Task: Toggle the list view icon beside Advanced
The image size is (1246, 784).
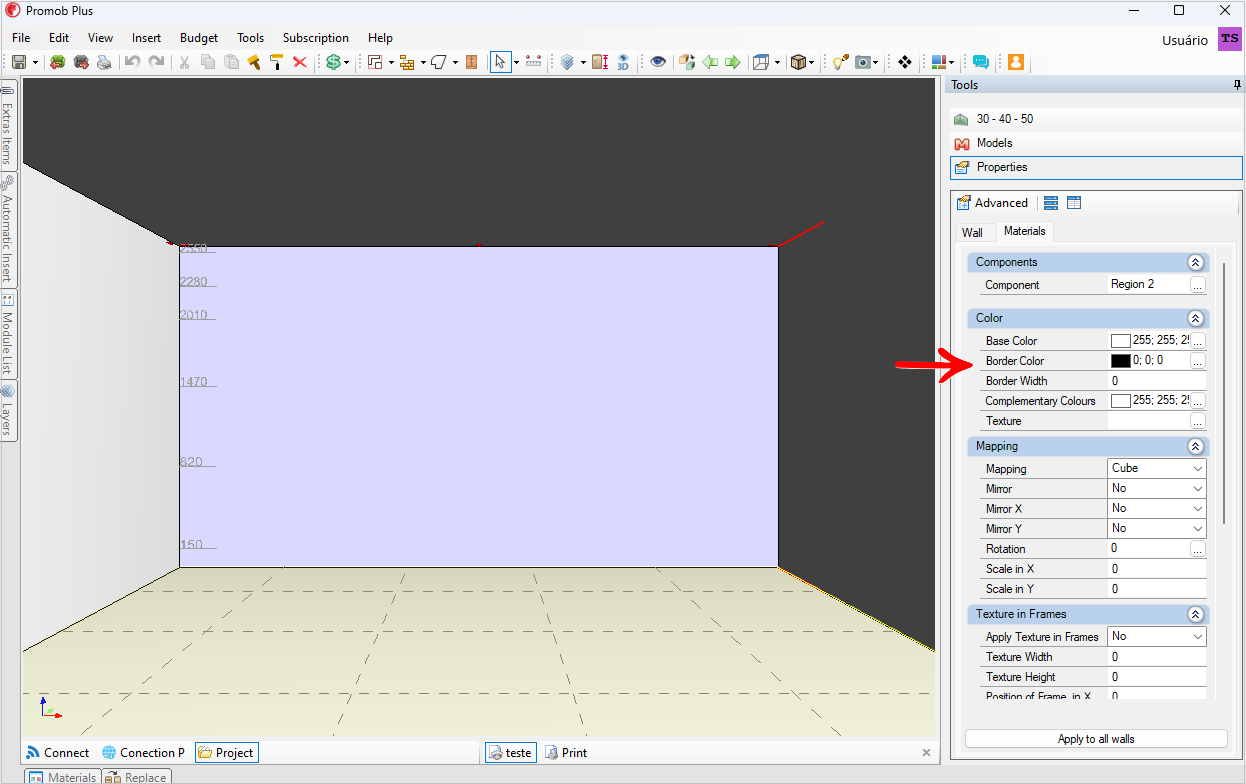Action: [1051, 203]
